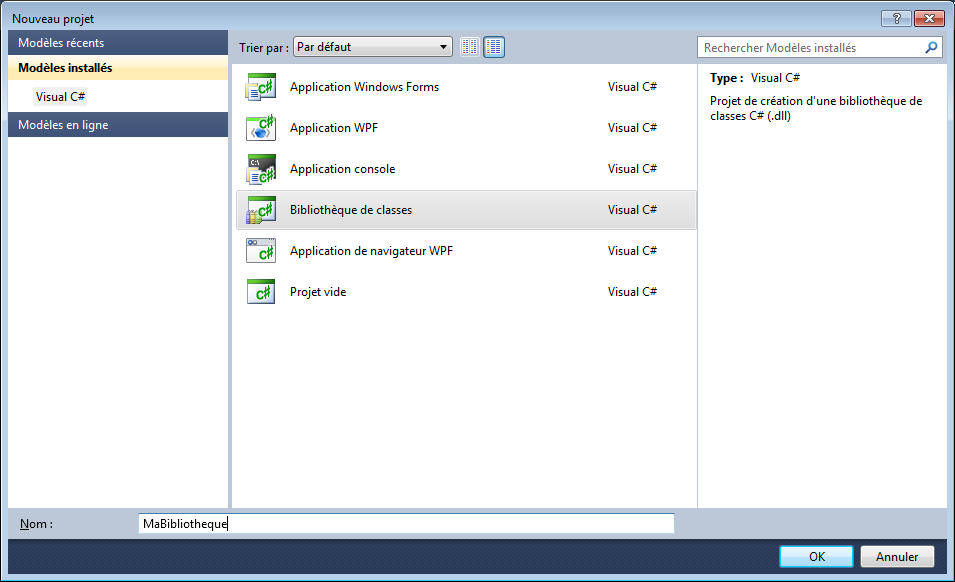Select the Modèles installés category
955x582 pixels.
(118, 68)
